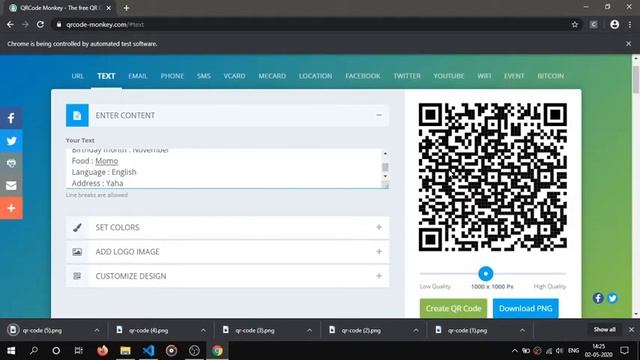Switch to the BITCOIN tab

551,76
